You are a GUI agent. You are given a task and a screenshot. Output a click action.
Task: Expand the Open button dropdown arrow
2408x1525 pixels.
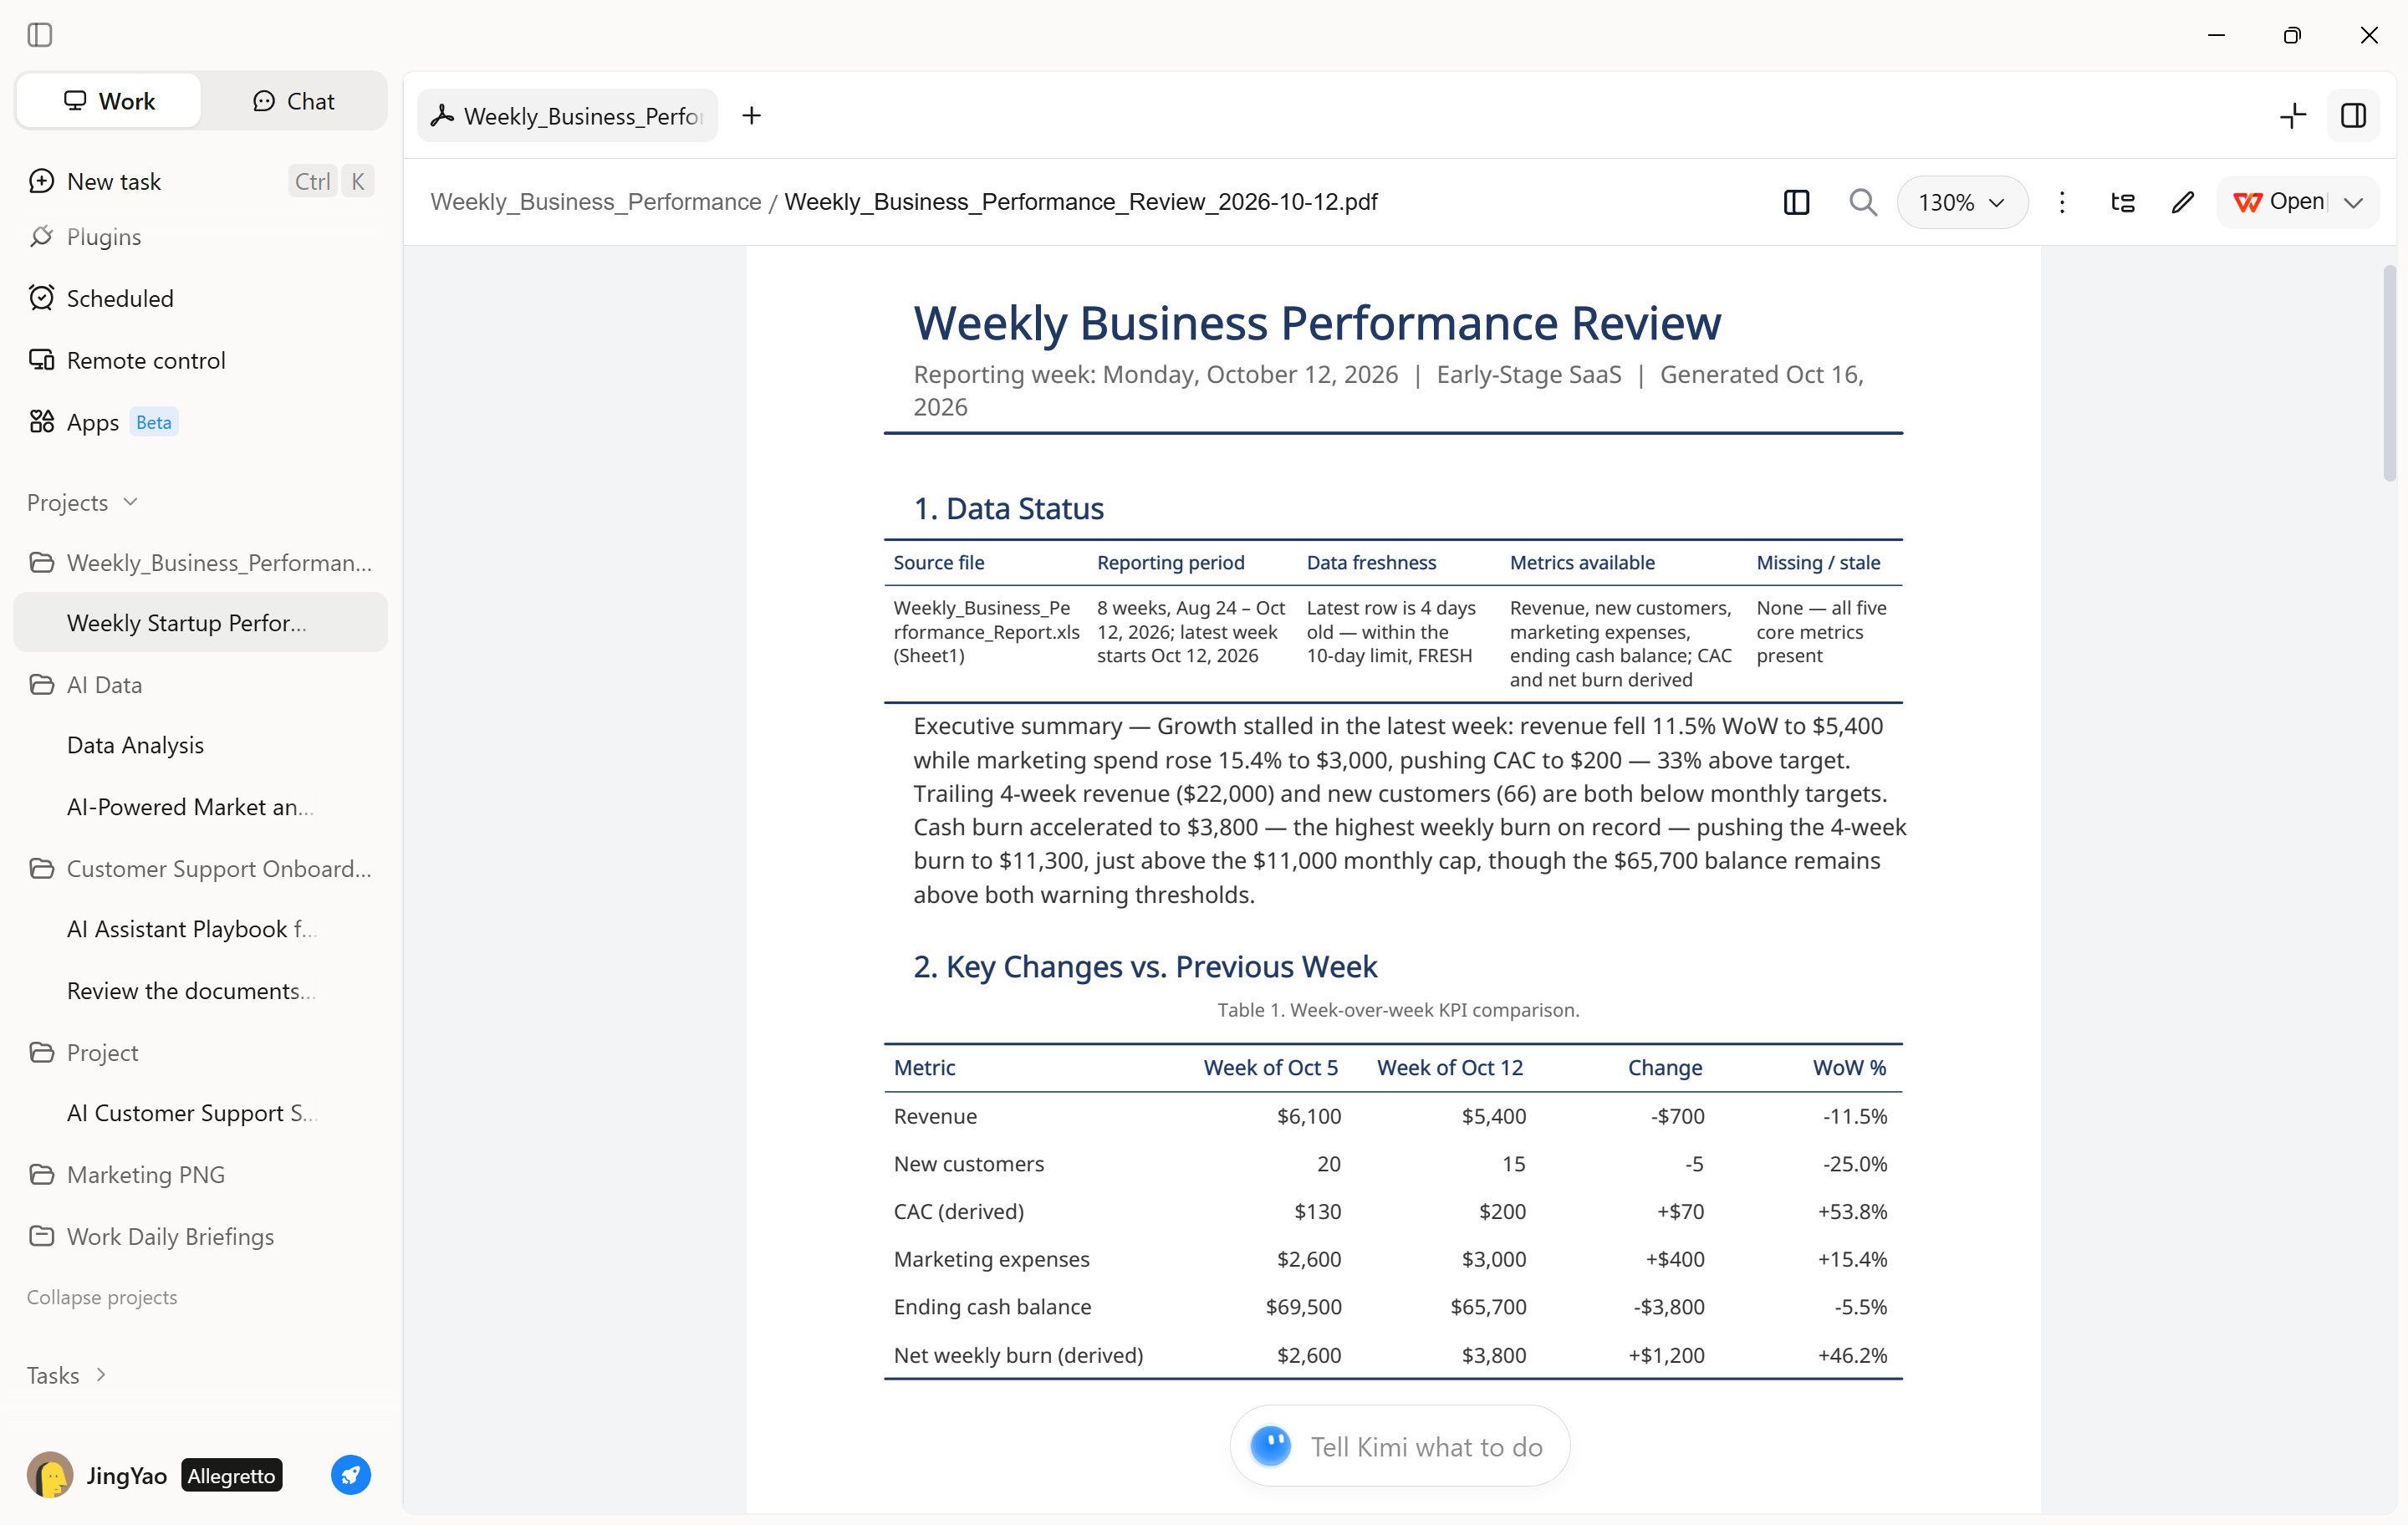(2354, 202)
